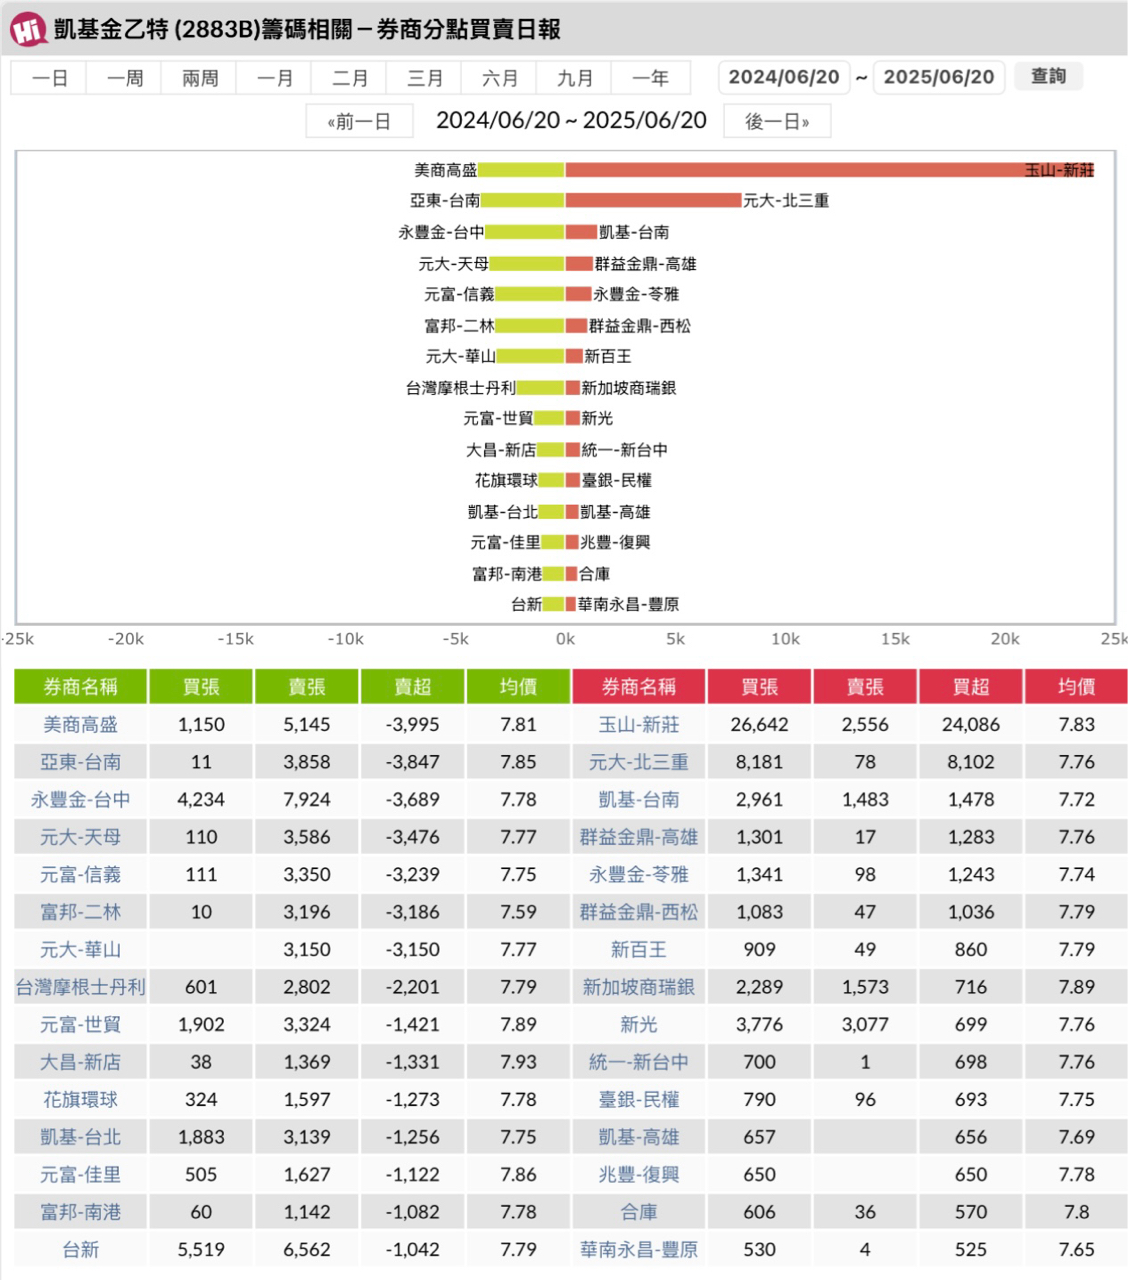The height and width of the screenshot is (1280, 1128).
Task: Open 亞東-台南 broker link
Action: coord(80,762)
